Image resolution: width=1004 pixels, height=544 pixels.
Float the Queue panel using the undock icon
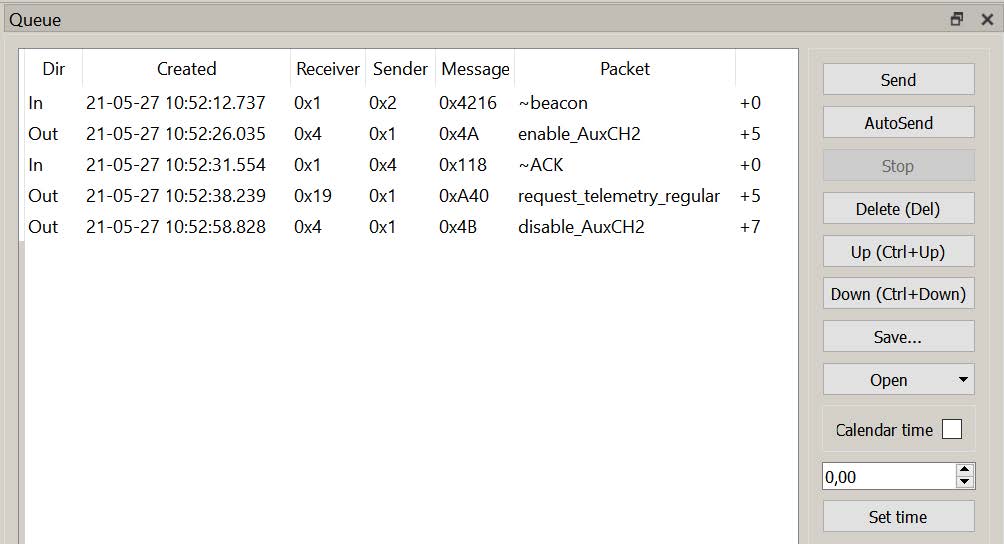[957, 19]
